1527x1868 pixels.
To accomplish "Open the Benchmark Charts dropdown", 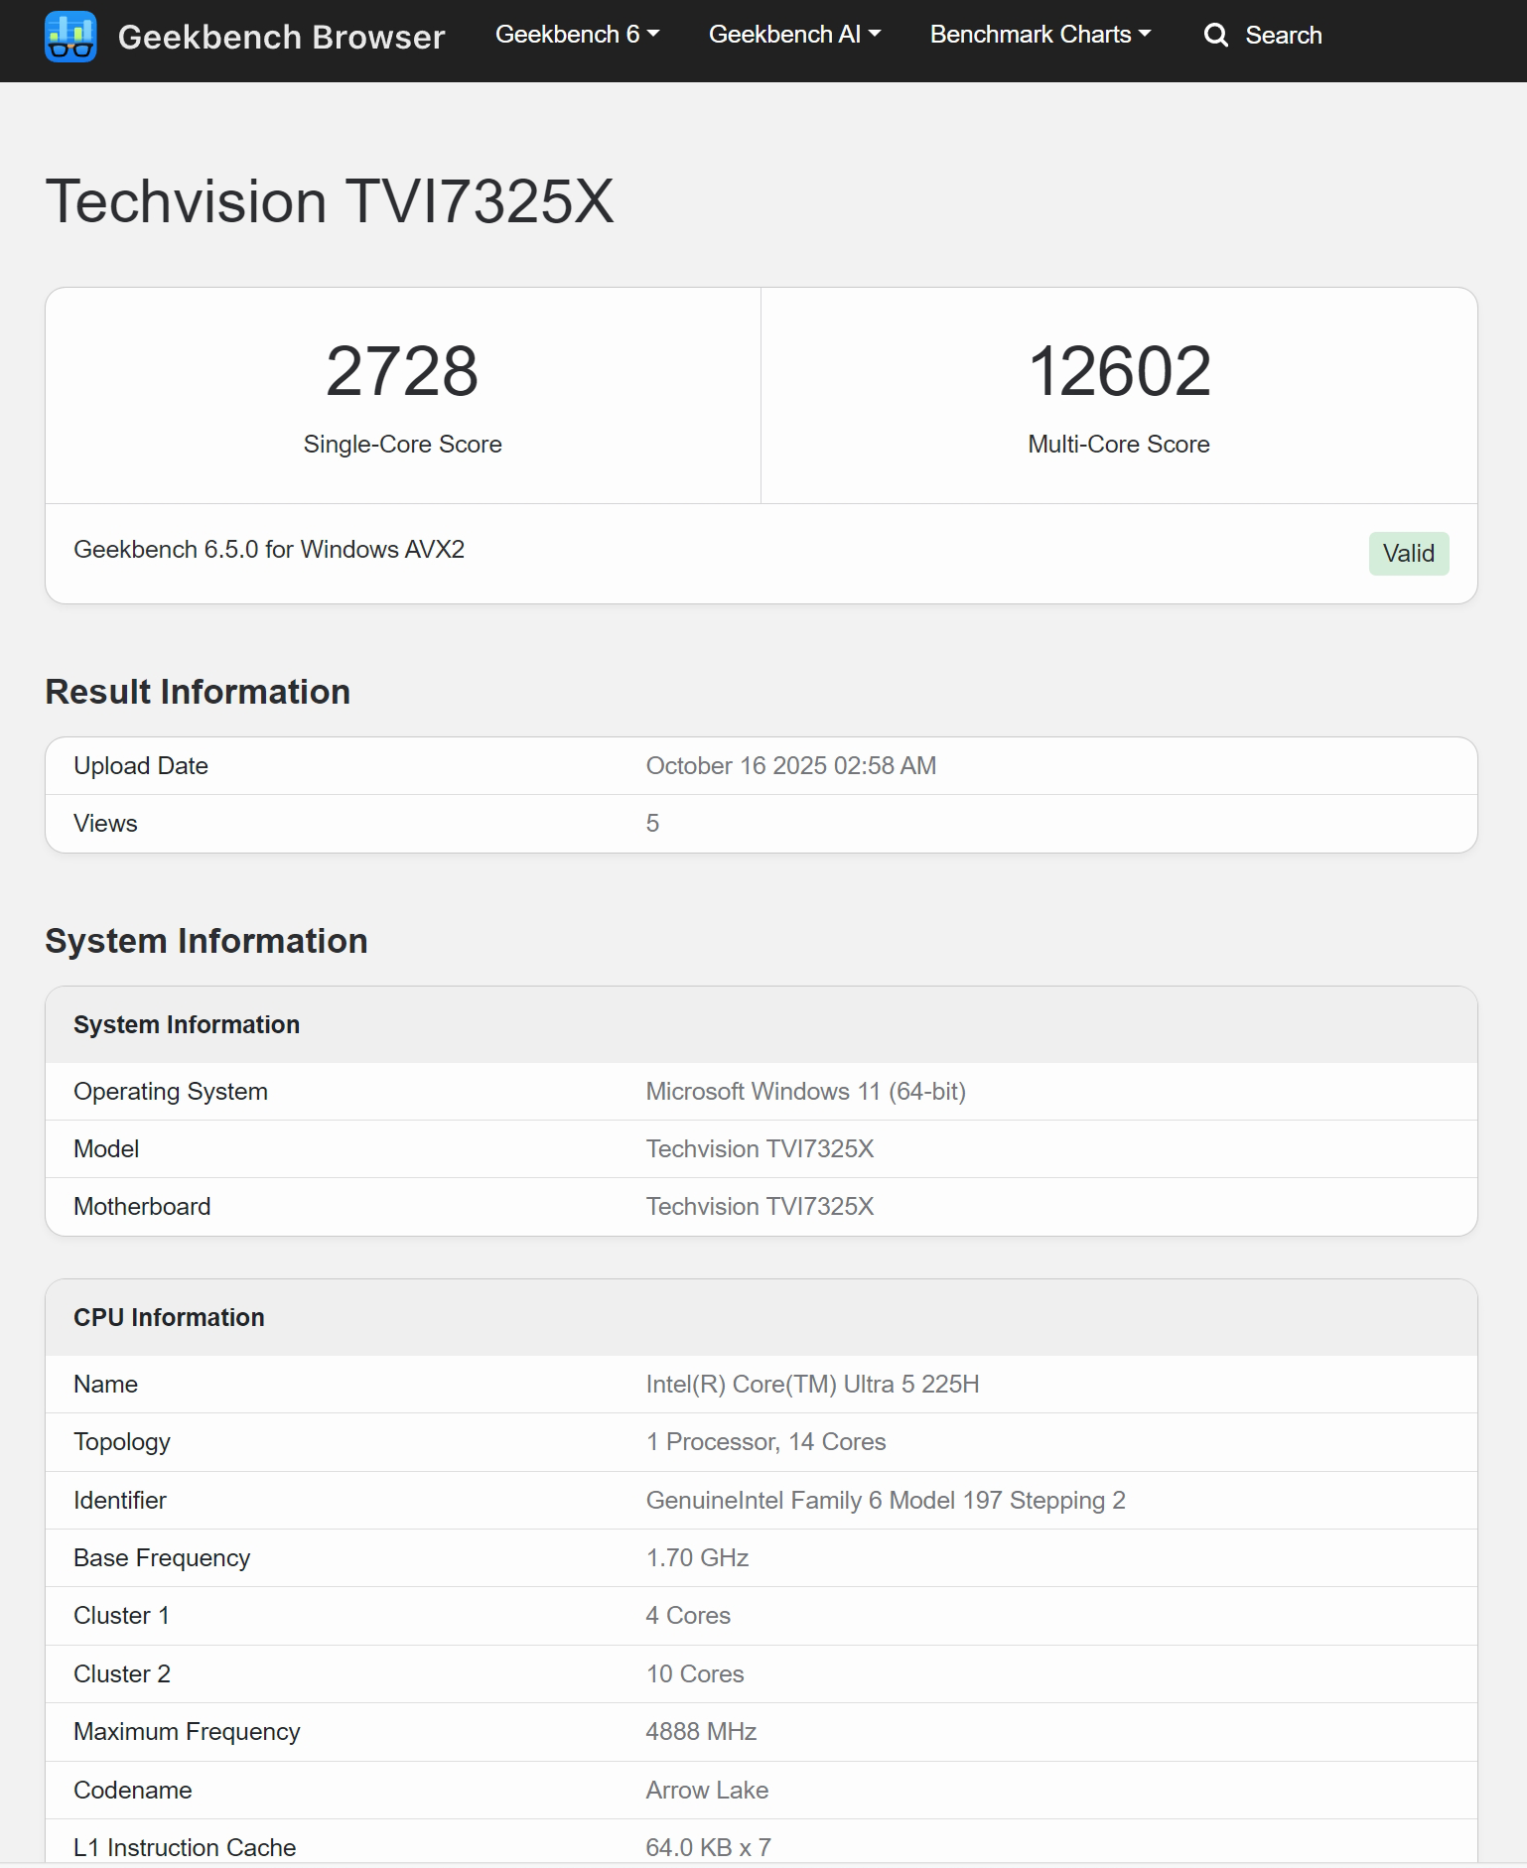I will point(1040,34).
